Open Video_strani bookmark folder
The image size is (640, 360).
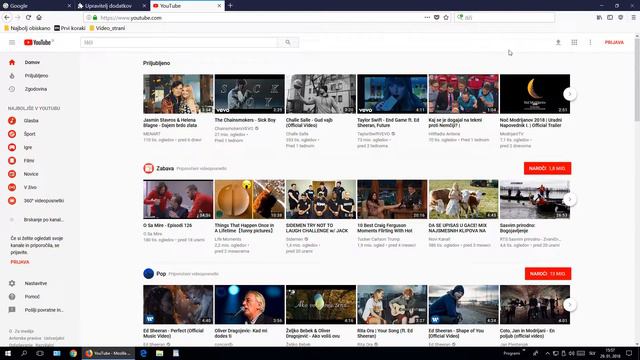107,28
